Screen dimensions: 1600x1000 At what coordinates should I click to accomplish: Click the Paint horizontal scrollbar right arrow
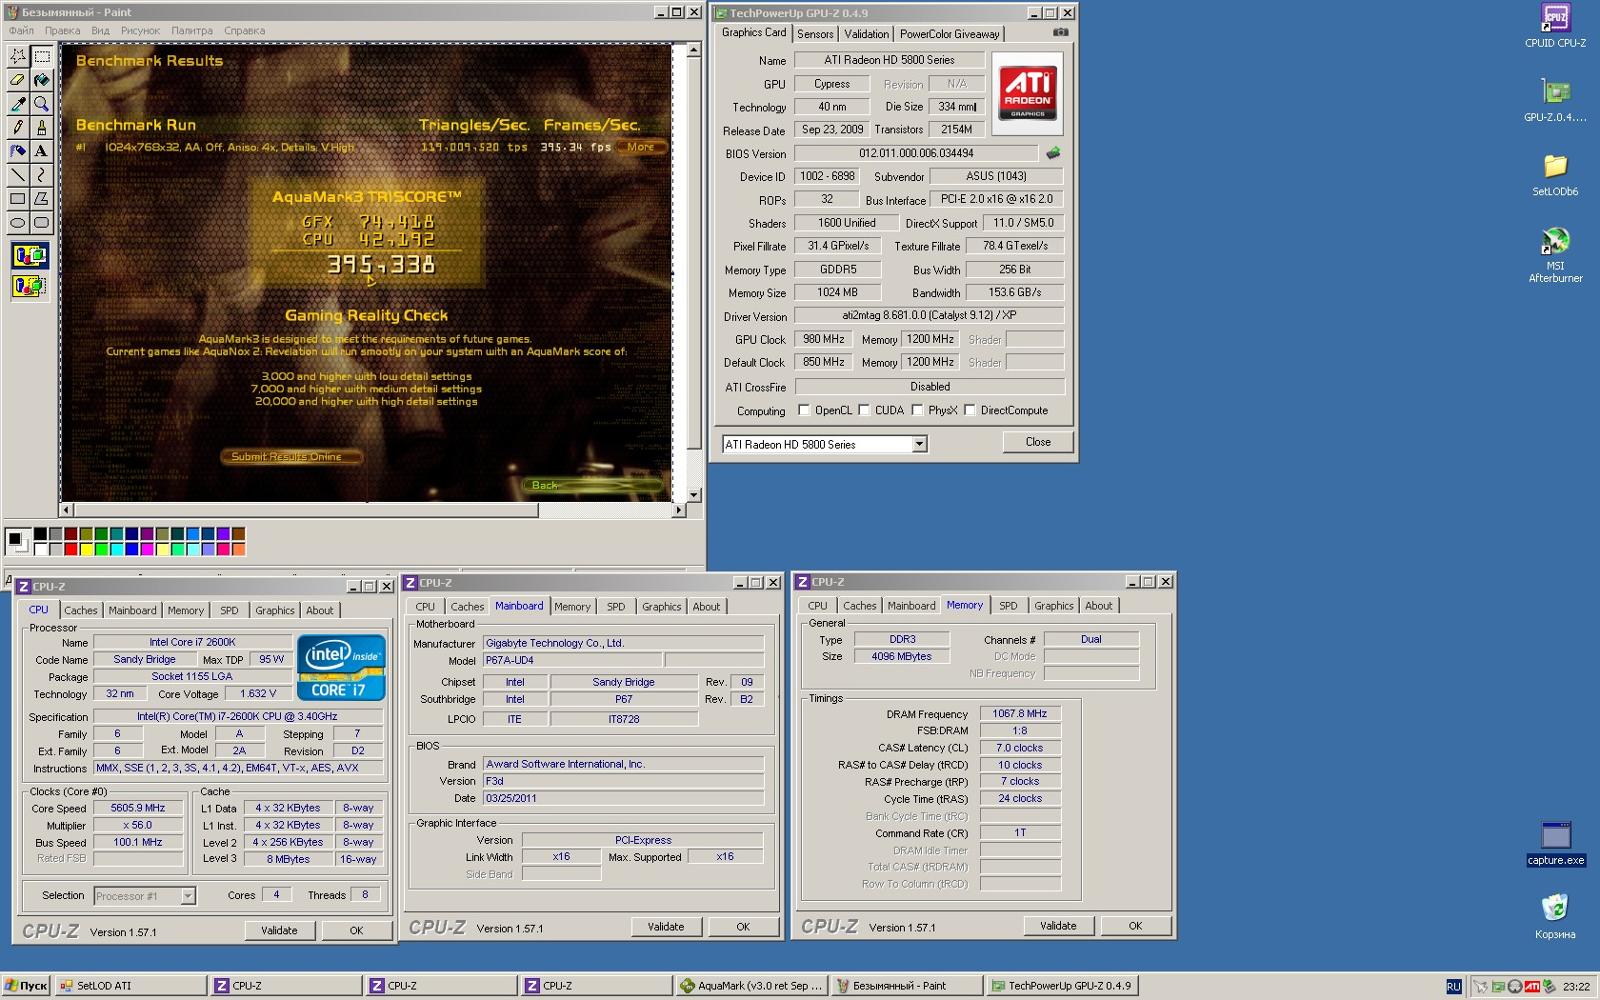click(679, 510)
